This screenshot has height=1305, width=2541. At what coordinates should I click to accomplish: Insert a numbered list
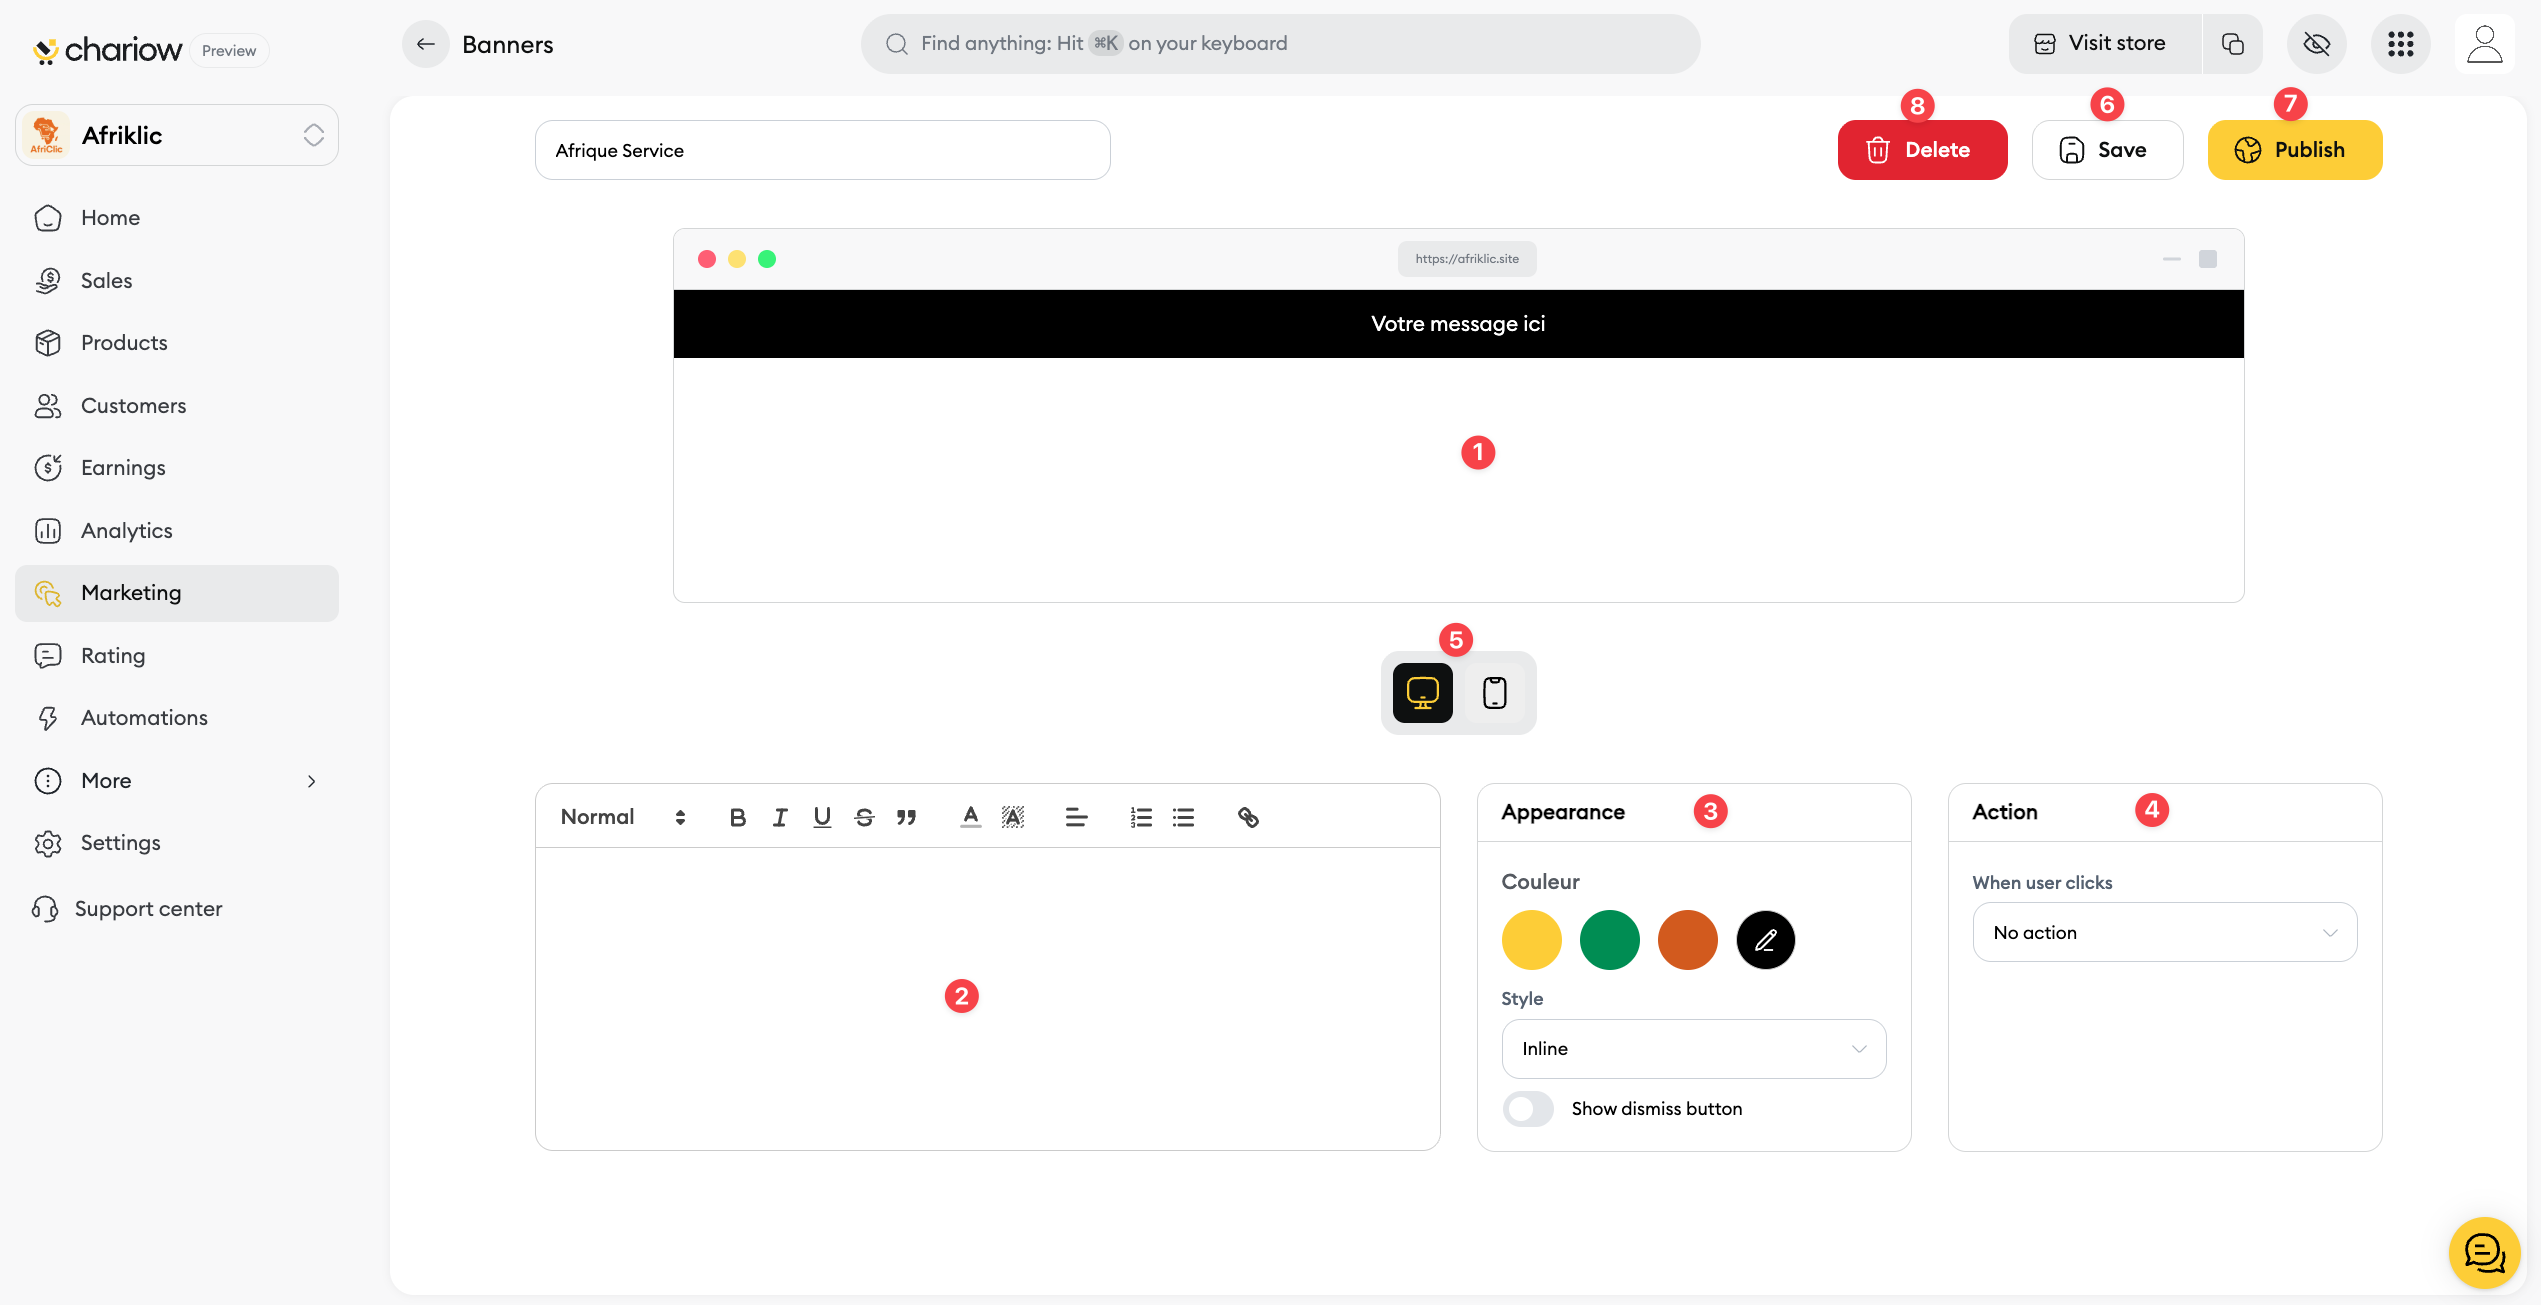coord(1141,817)
